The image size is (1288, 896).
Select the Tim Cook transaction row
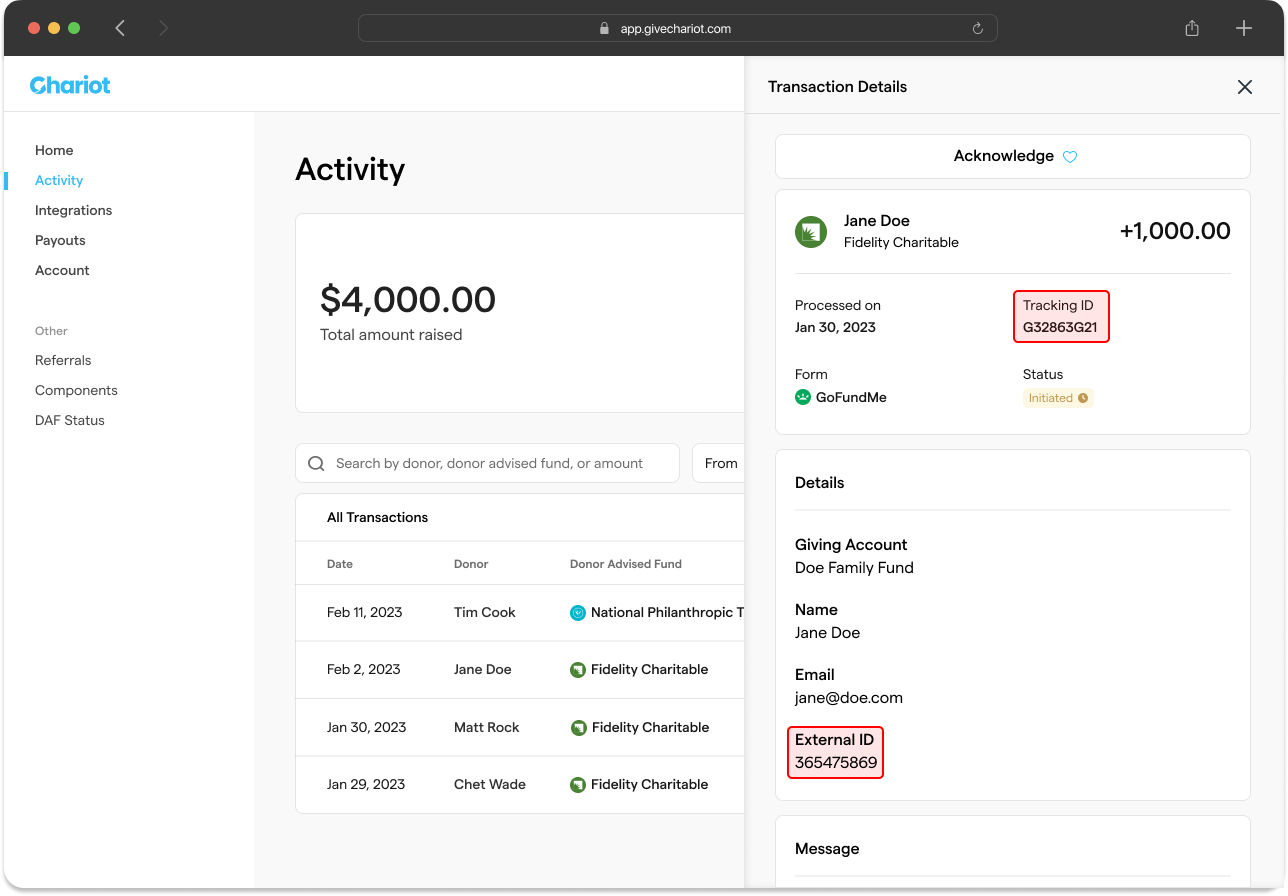click(x=485, y=612)
